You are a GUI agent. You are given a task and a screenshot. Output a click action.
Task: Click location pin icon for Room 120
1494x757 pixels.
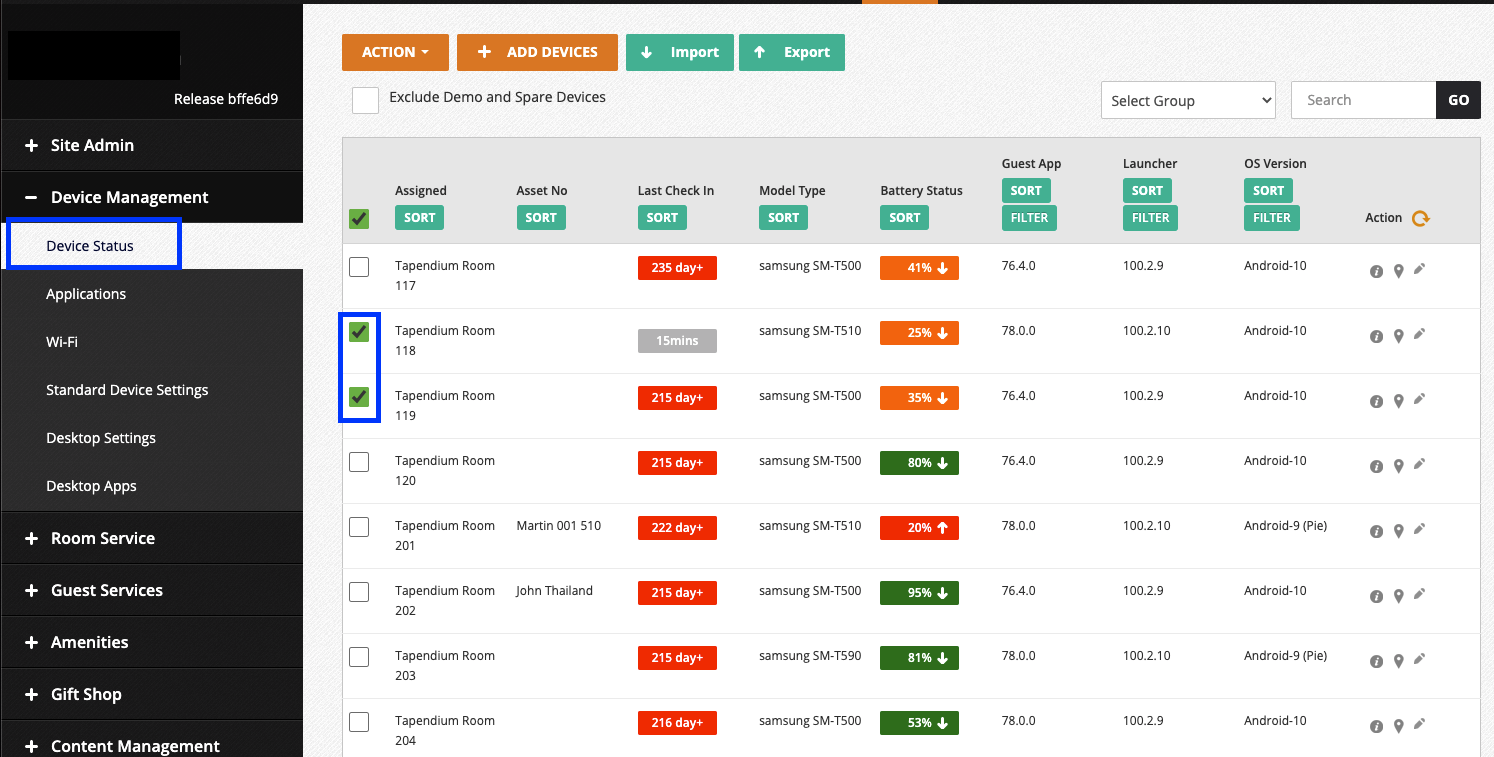point(1398,467)
